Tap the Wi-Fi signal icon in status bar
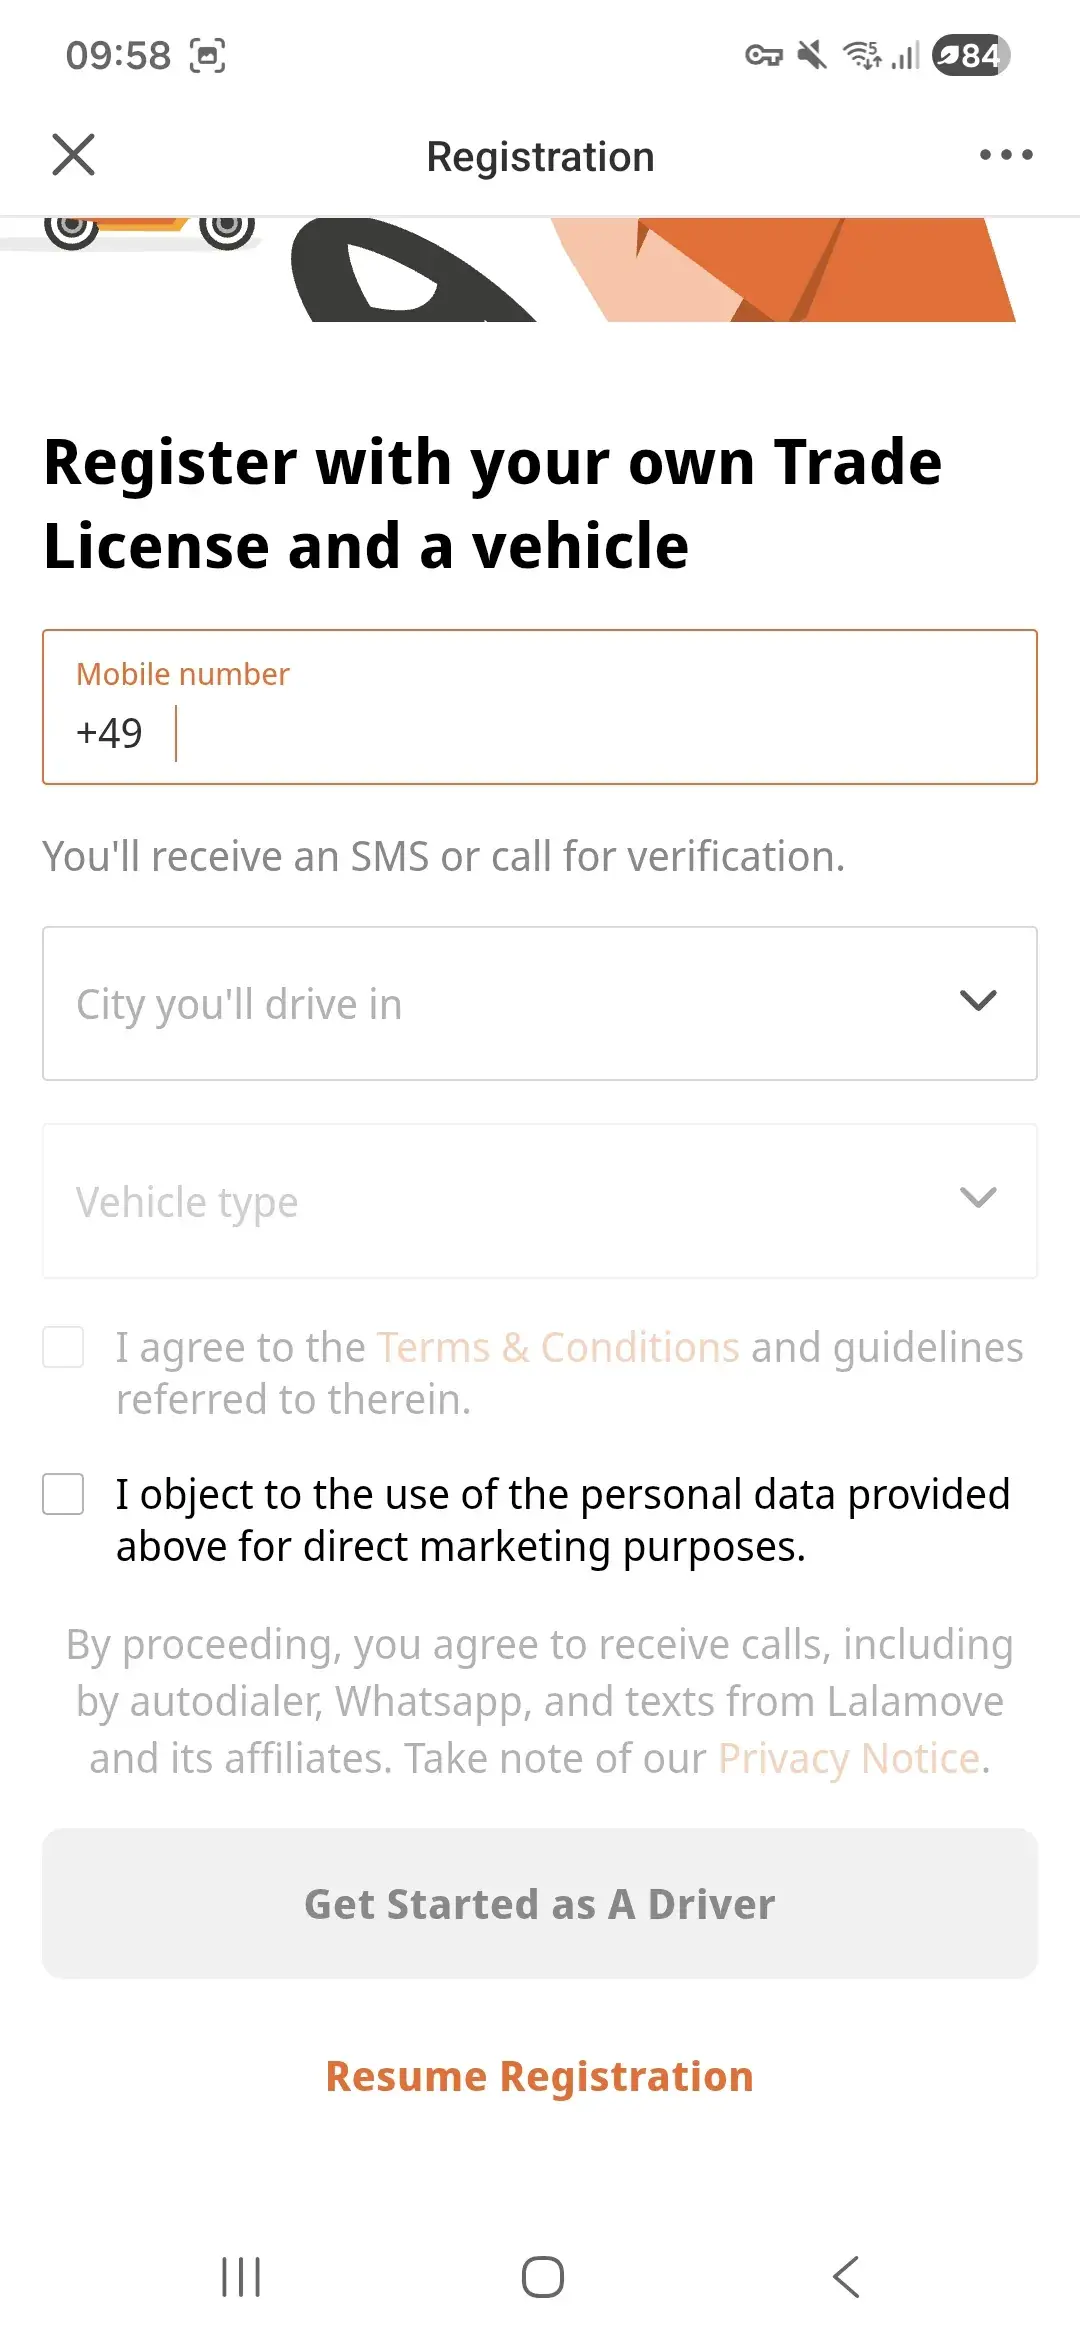Image resolution: width=1080 pixels, height=2340 pixels. click(862, 55)
